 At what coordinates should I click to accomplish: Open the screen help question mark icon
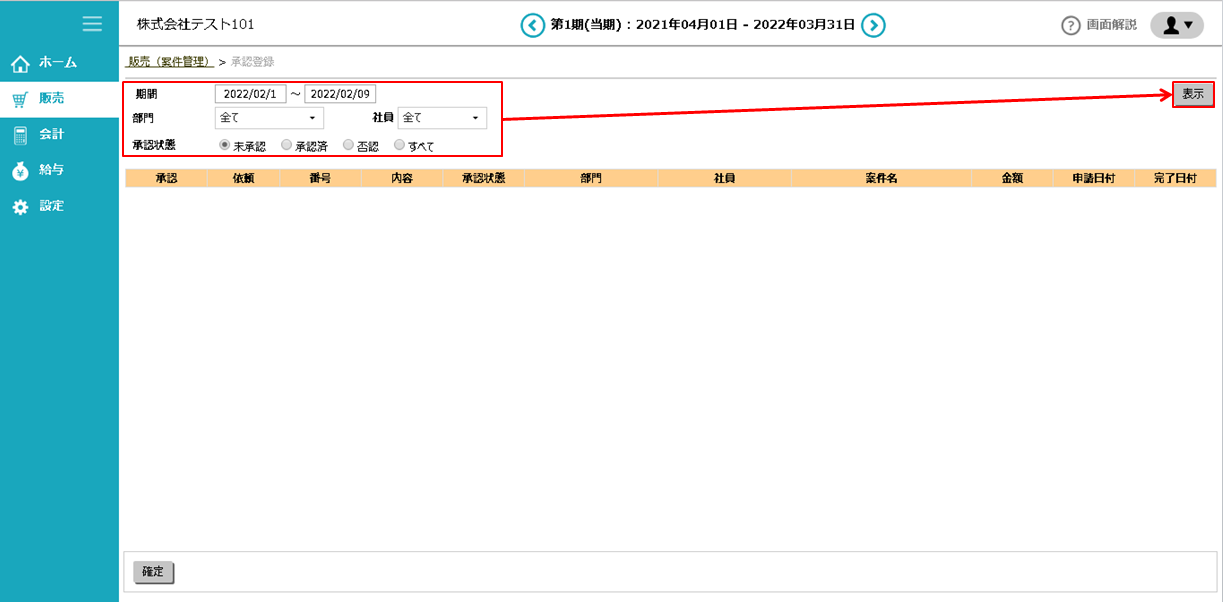(x=1071, y=26)
